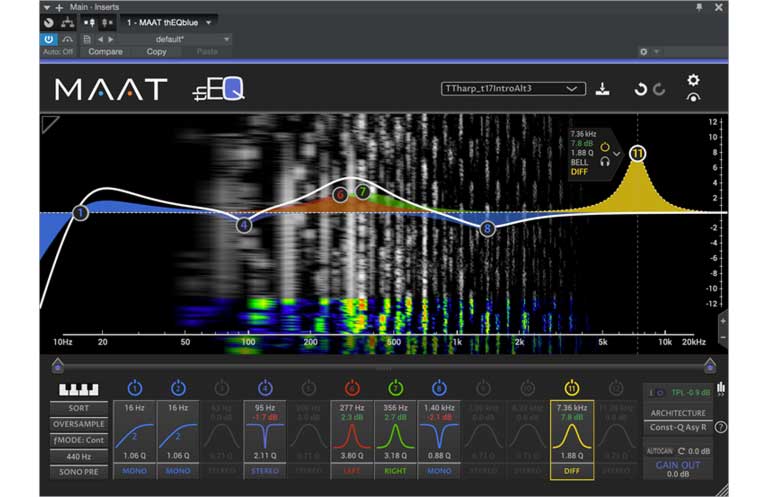The image size is (768, 497).
Task: Pin the plugin window
Action: tap(699, 7)
